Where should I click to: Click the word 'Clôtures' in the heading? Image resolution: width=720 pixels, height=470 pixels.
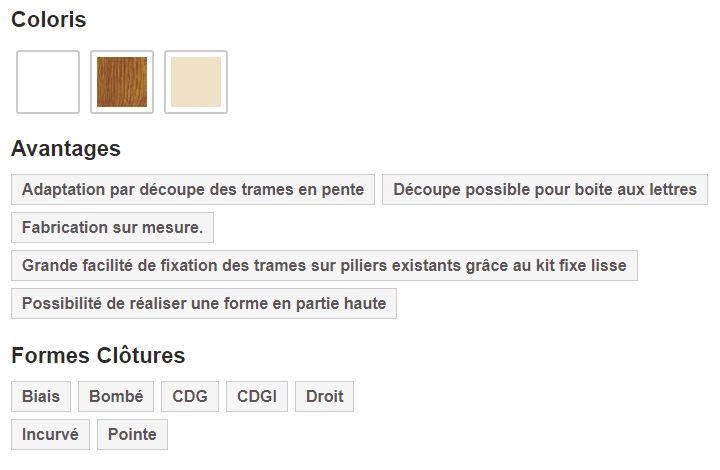click(x=141, y=356)
